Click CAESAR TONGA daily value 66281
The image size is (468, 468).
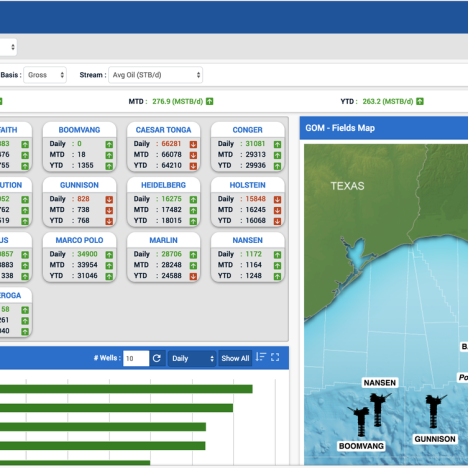pos(171,144)
